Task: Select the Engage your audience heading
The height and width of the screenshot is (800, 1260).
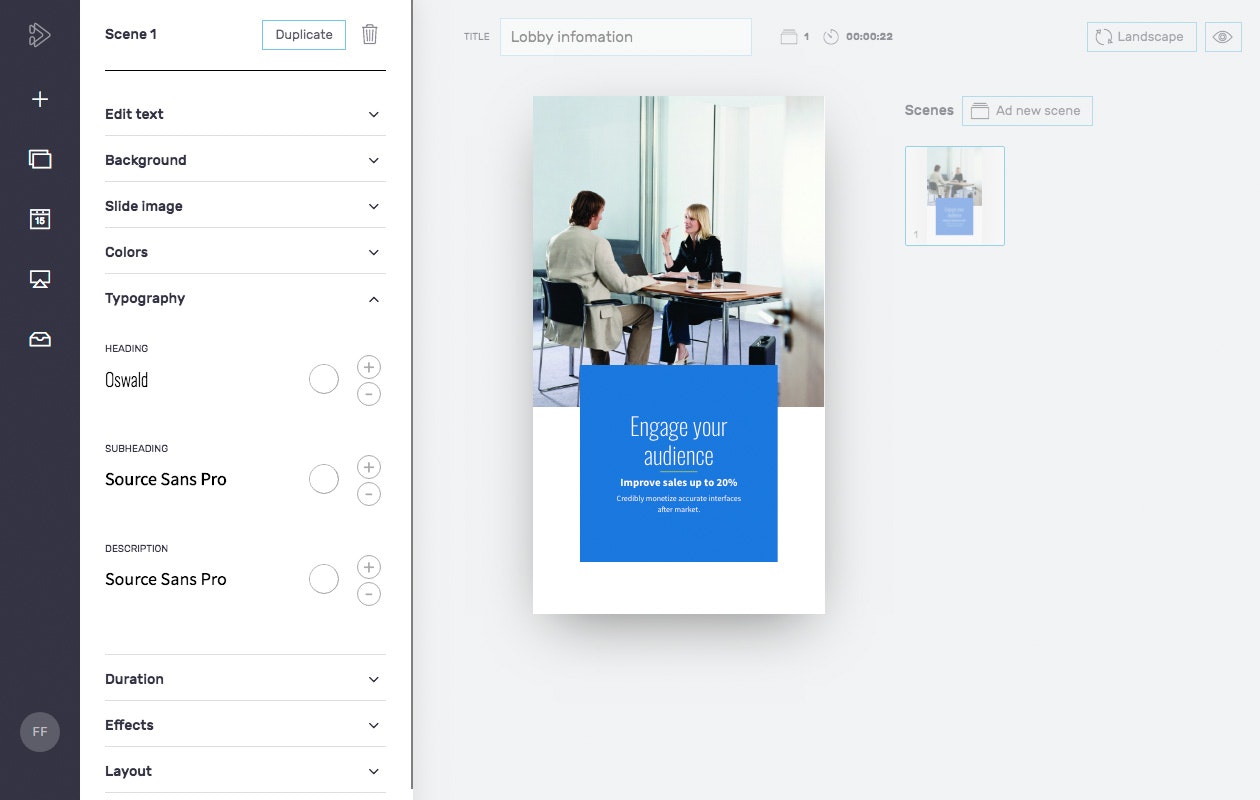Action: [x=679, y=441]
